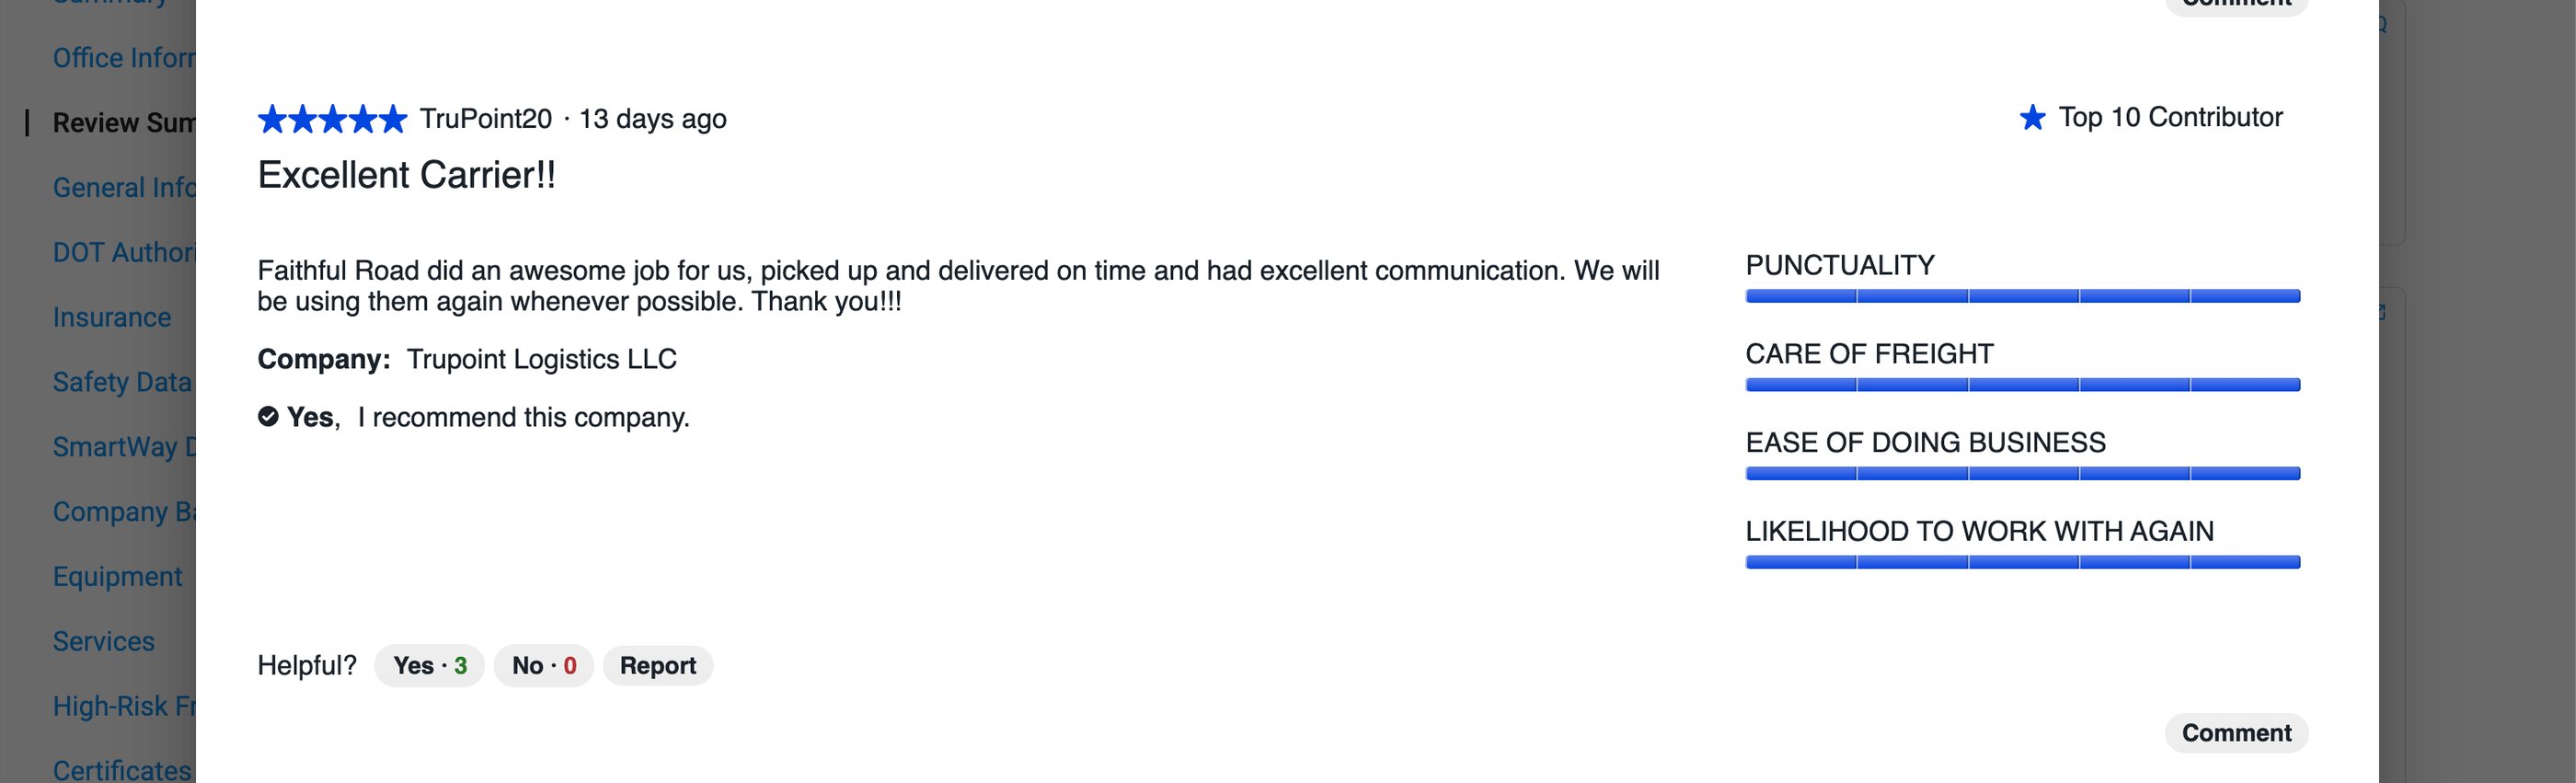Click the TruPoint20 reviewer name
This screenshot has height=783, width=2576.
pos(486,119)
